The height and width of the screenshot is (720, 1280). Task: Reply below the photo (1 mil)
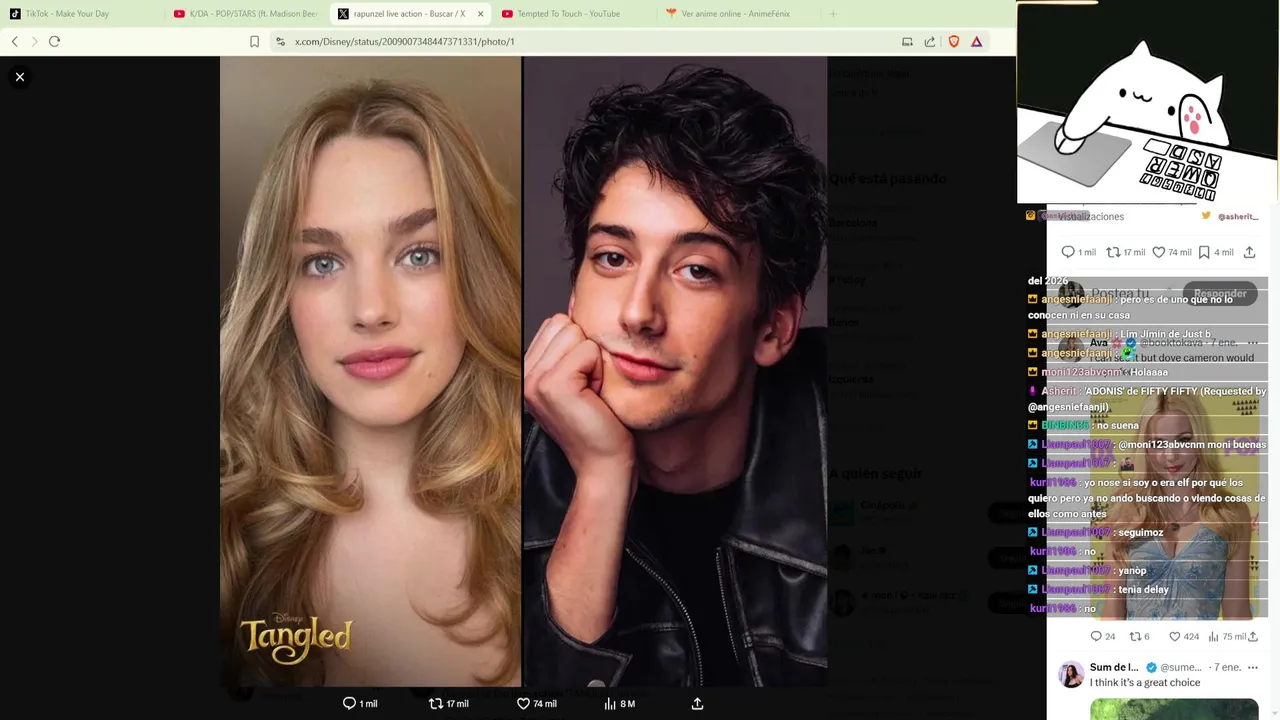[x=360, y=704]
